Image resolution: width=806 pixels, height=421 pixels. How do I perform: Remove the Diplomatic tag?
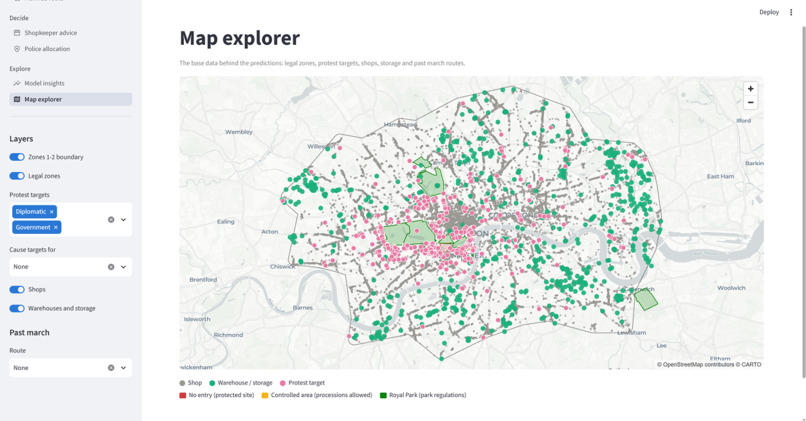click(x=51, y=212)
